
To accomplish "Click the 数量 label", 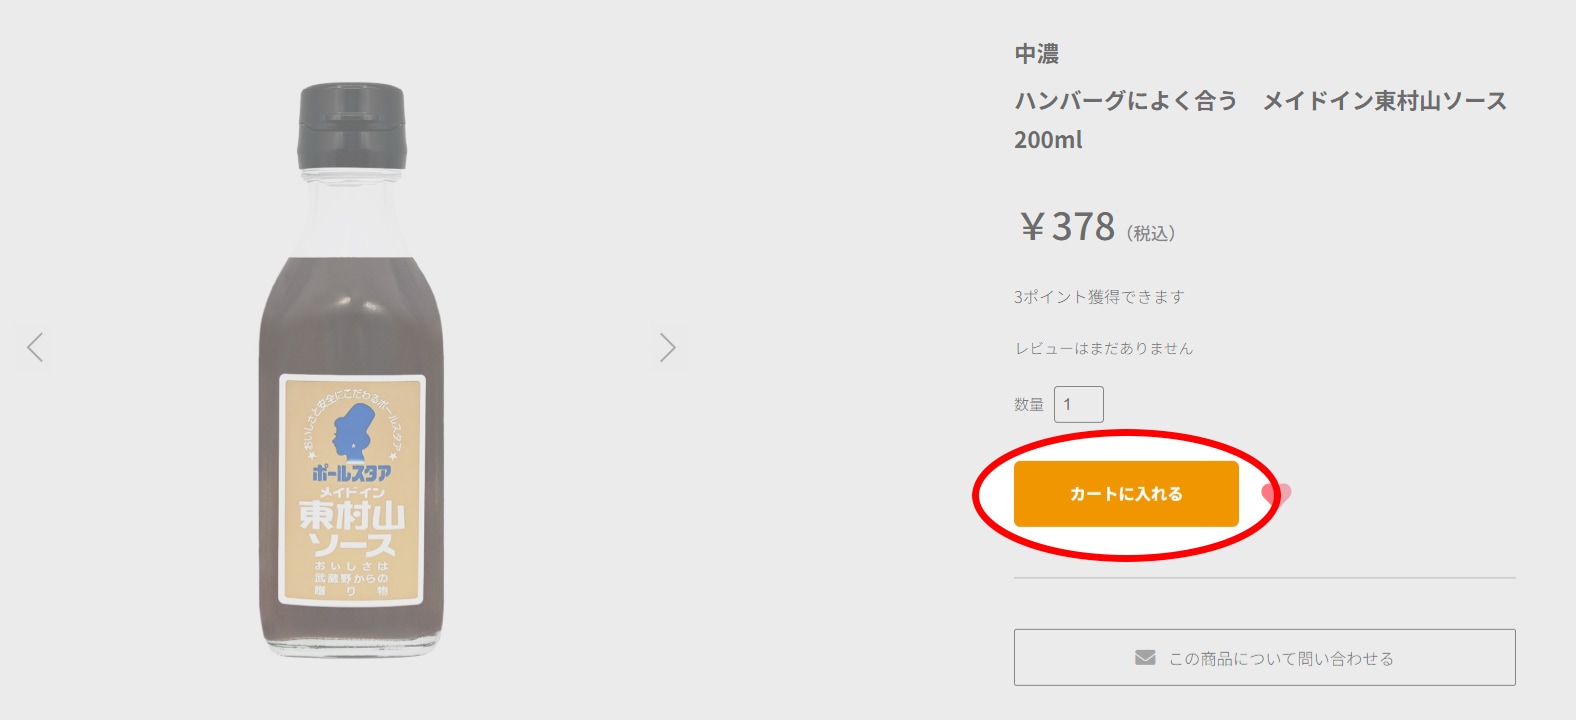I will (x=1028, y=405).
